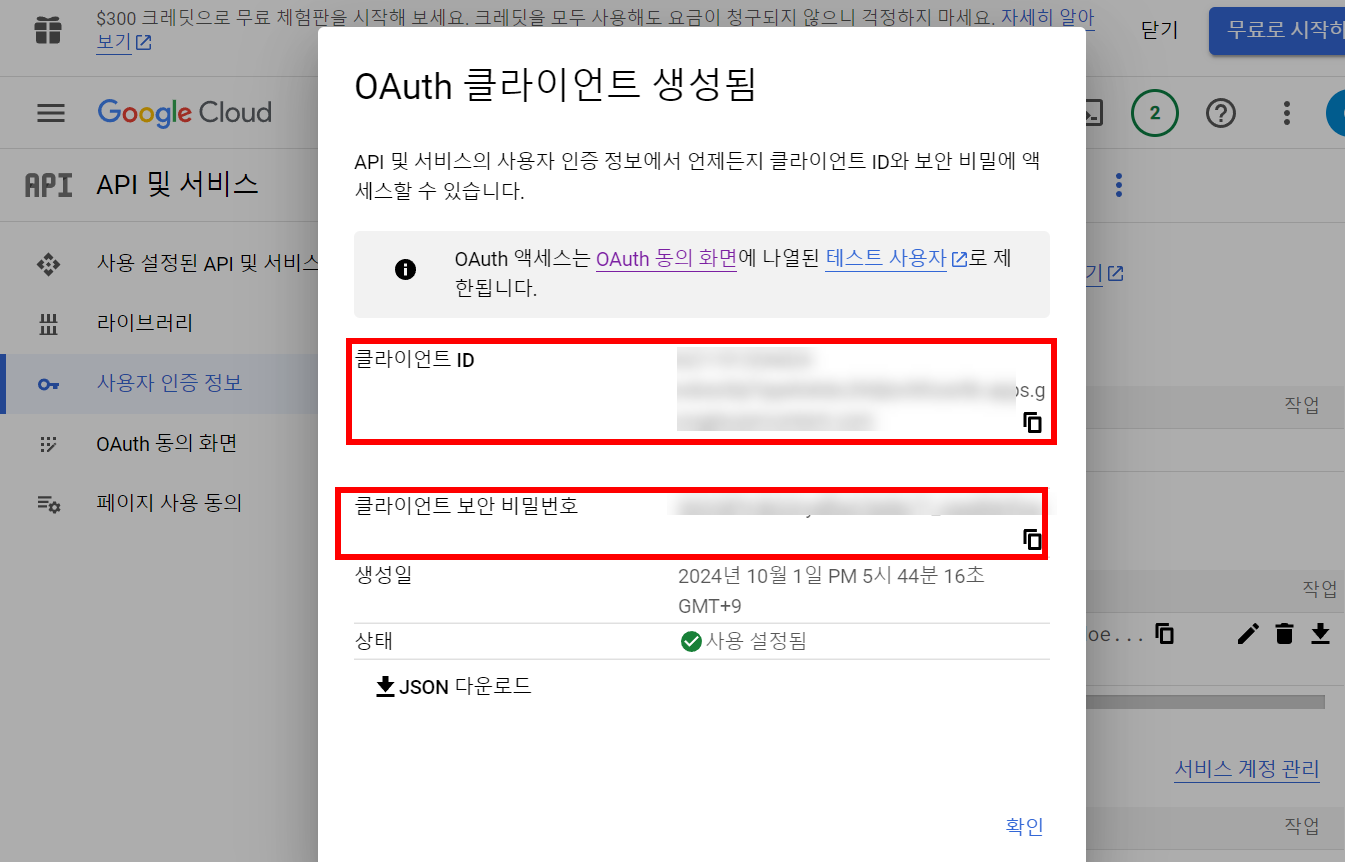Click the API icon next to API 및 서비스

click(x=48, y=185)
